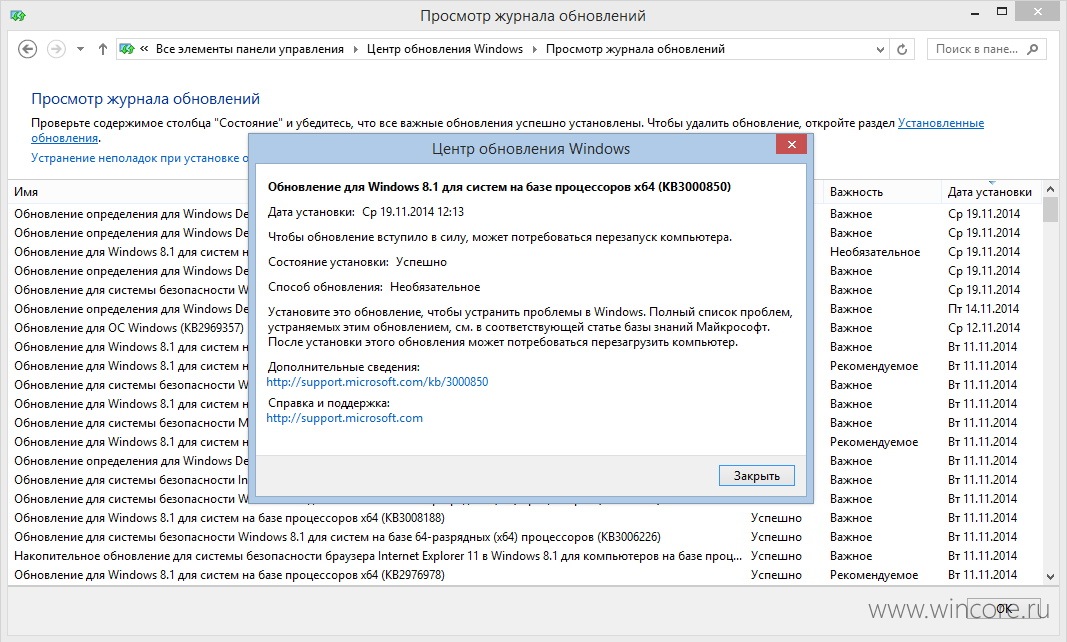Select the Internet Explorer 11 cumulative update row
The image size is (1067, 642).
524,556
